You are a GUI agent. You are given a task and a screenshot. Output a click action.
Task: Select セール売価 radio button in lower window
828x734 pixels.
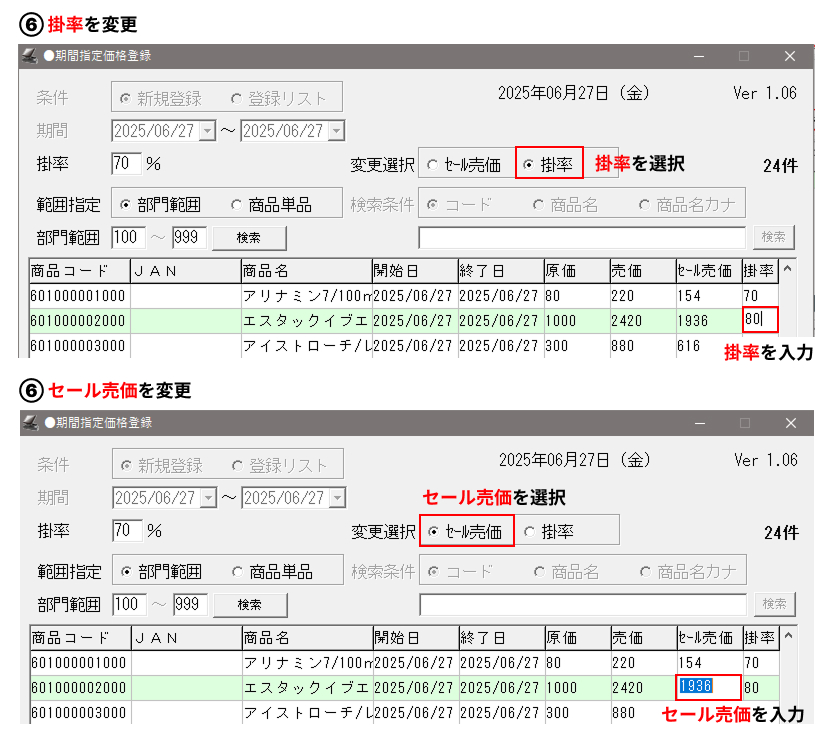432,532
